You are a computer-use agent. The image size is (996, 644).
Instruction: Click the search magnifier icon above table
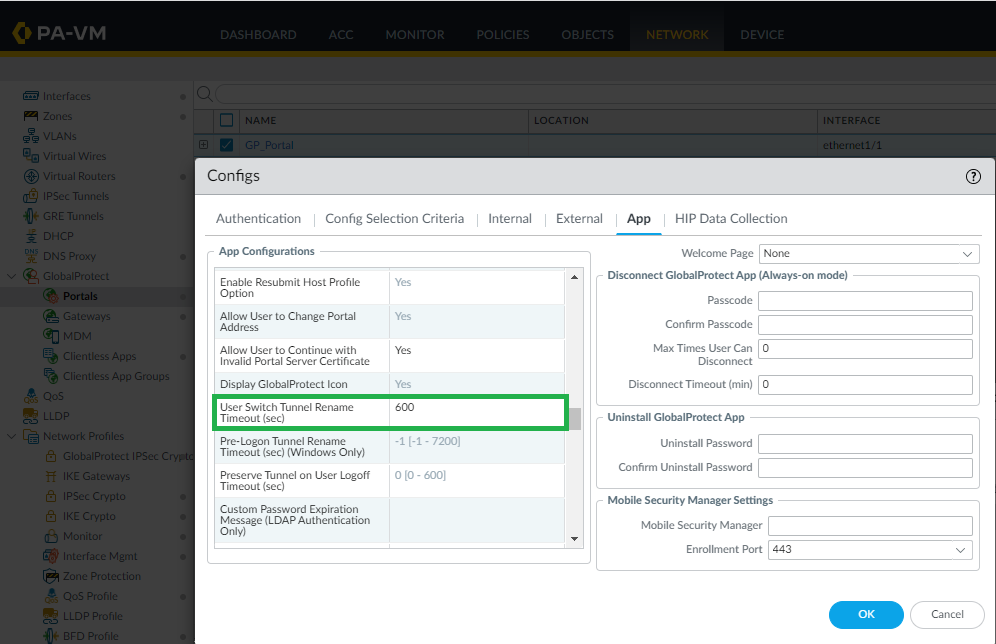tap(204, 94)
